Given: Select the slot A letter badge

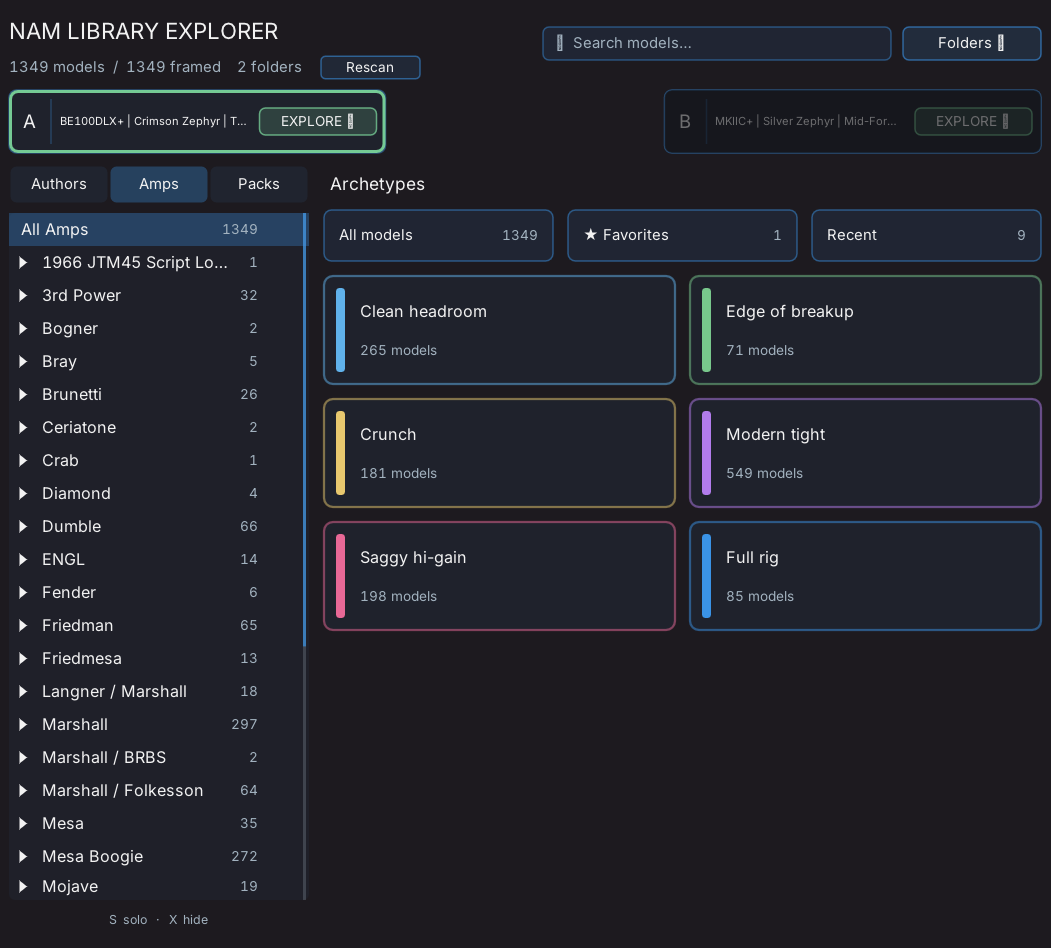Looking at the screenshot, I should [x=29, y=121].
